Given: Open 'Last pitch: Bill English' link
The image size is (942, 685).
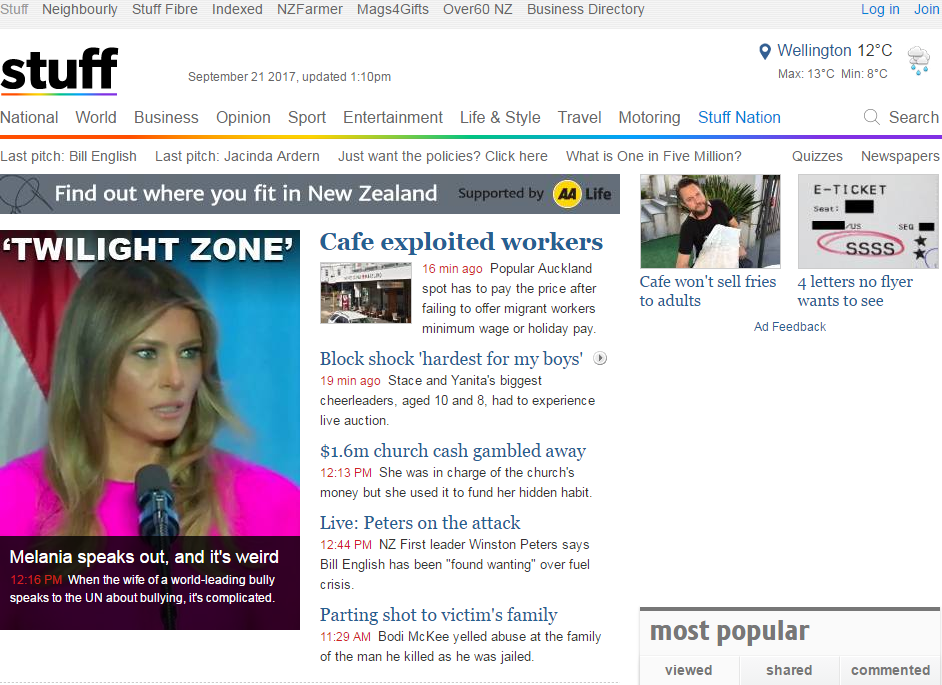Looking at the screenshot, I should pos(68,156).
